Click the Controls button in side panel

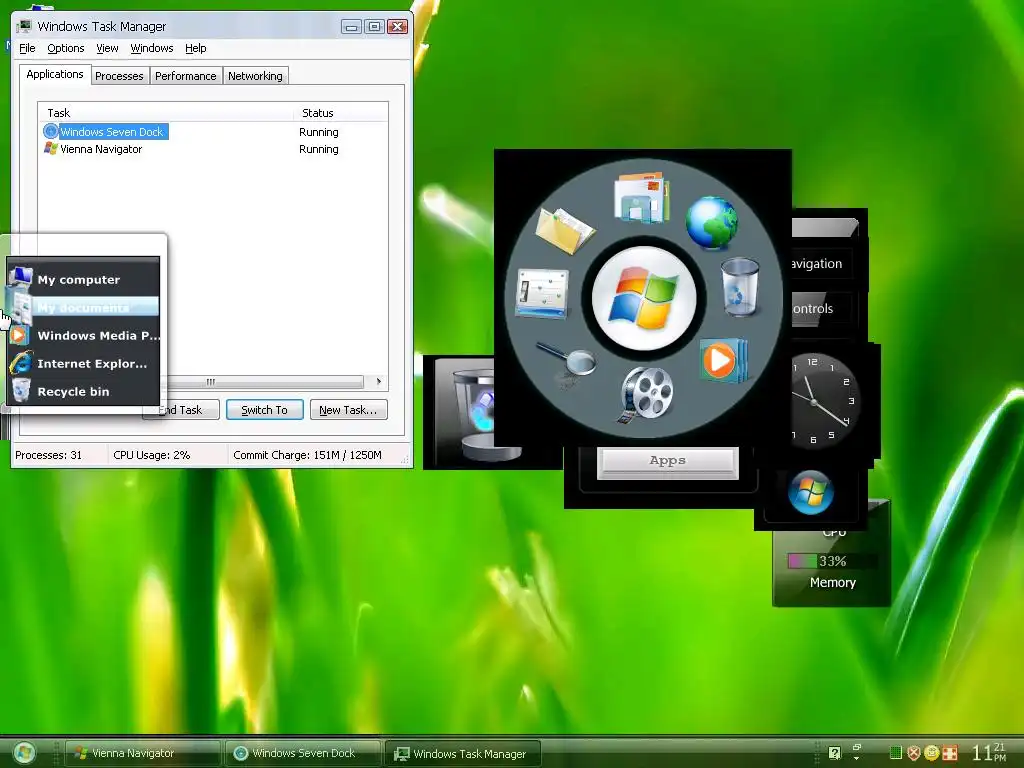(821, 308)
